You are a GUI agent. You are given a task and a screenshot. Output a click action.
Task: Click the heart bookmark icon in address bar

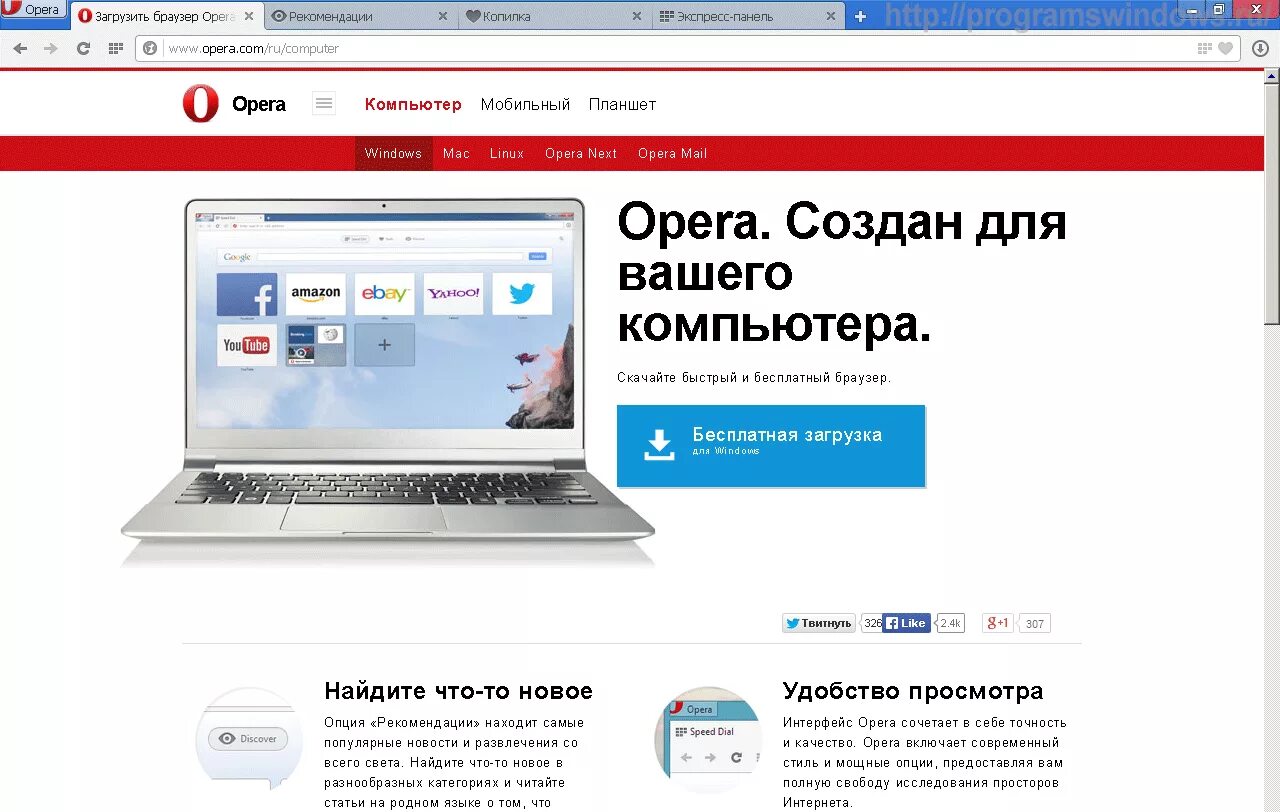tap(1225, 48)
